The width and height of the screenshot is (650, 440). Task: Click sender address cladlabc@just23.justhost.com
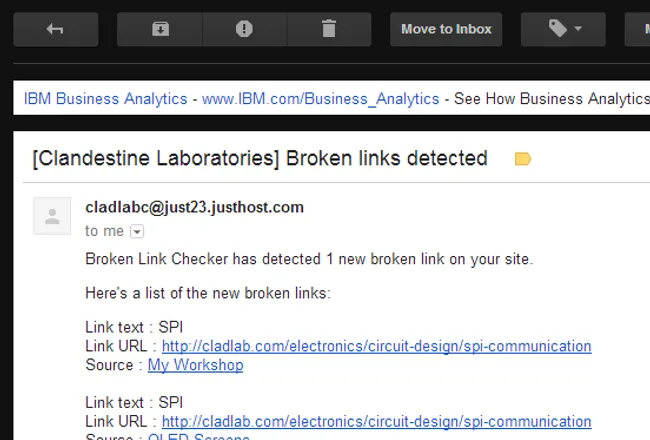(x=194, y=207)
